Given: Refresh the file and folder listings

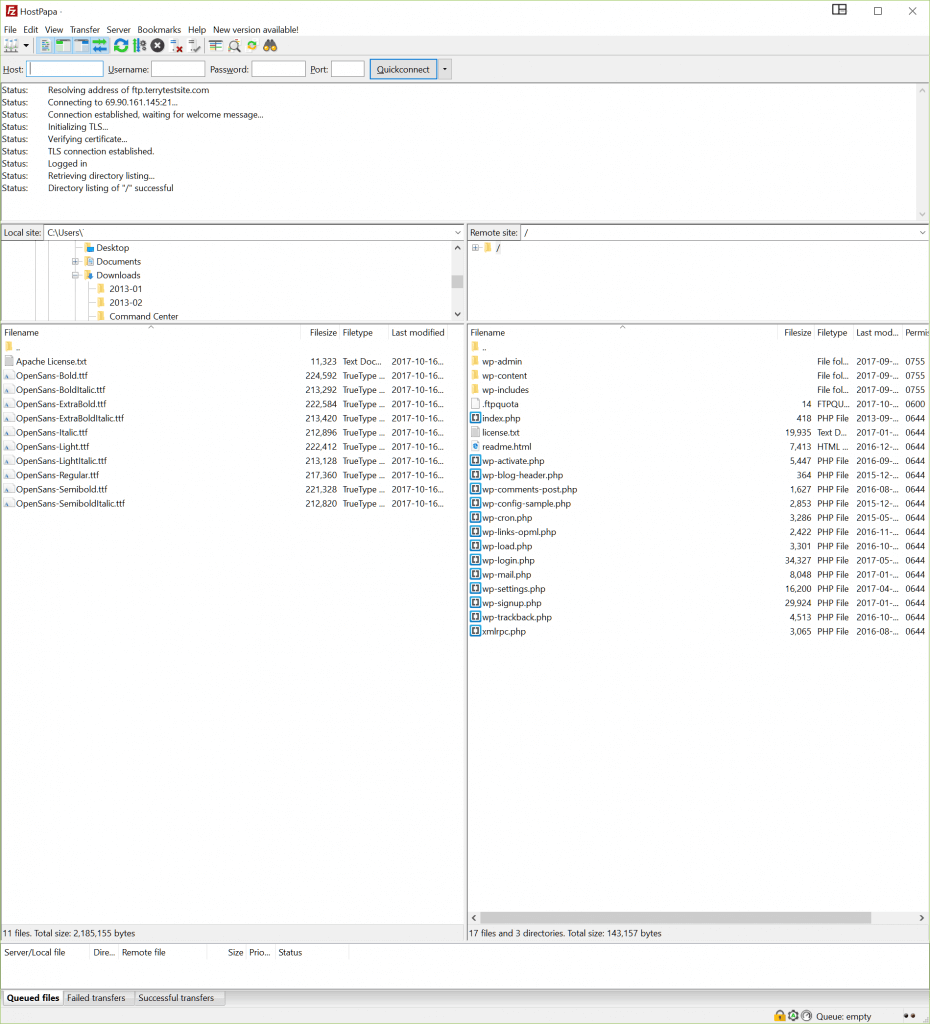Looking at the screenshot, I should (x=119, y=45).
